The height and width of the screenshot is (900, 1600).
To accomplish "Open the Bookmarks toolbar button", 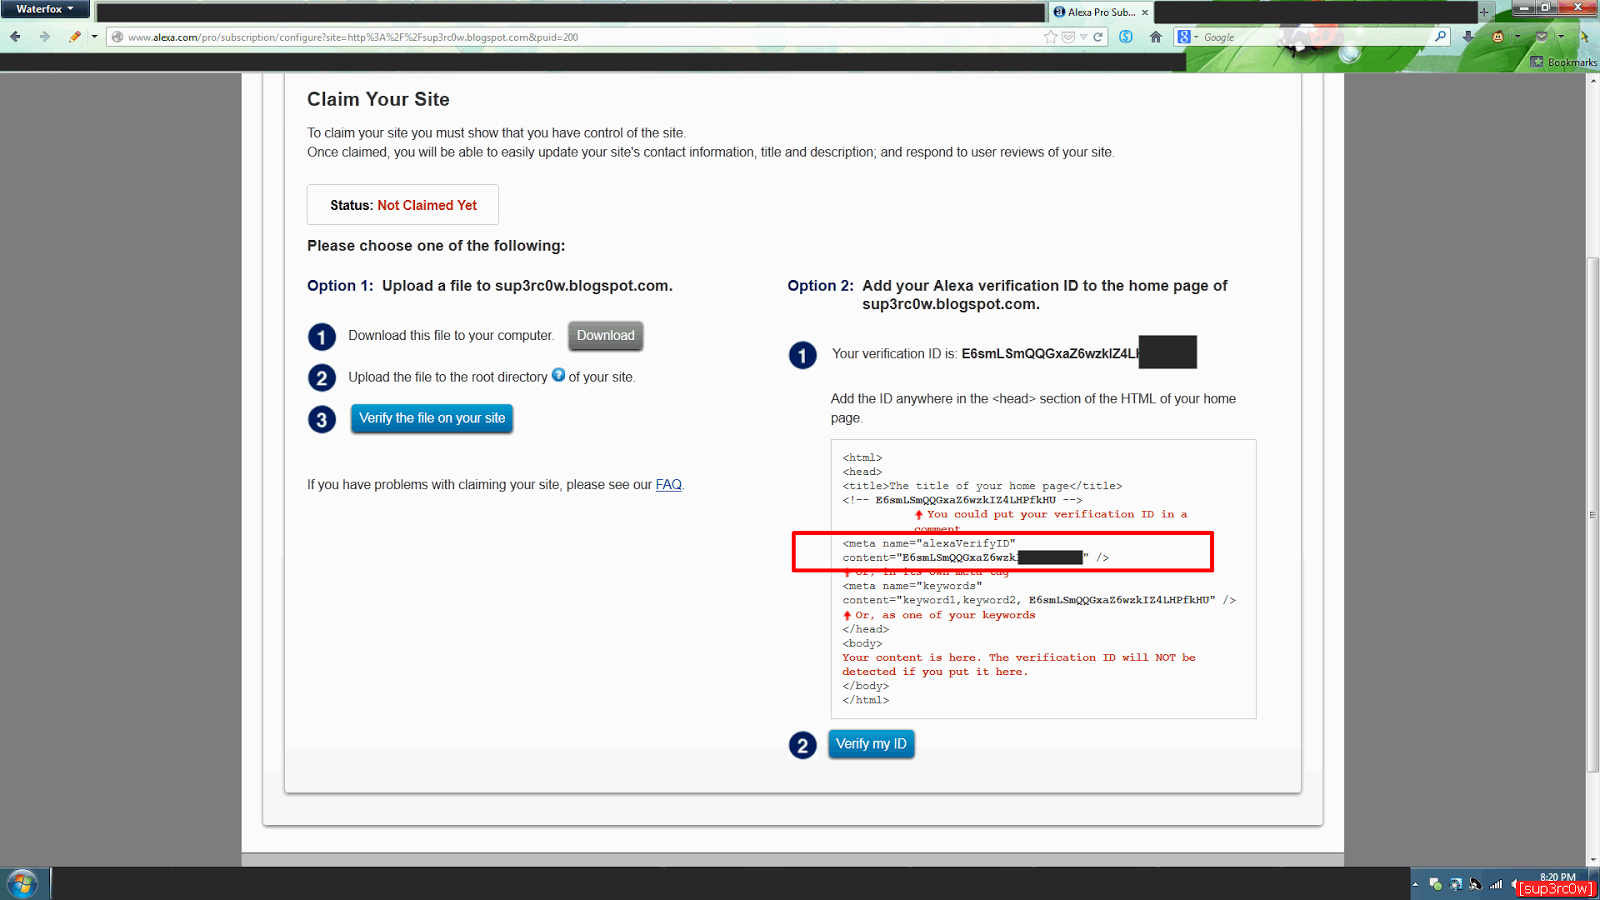I will [1565, 62].
